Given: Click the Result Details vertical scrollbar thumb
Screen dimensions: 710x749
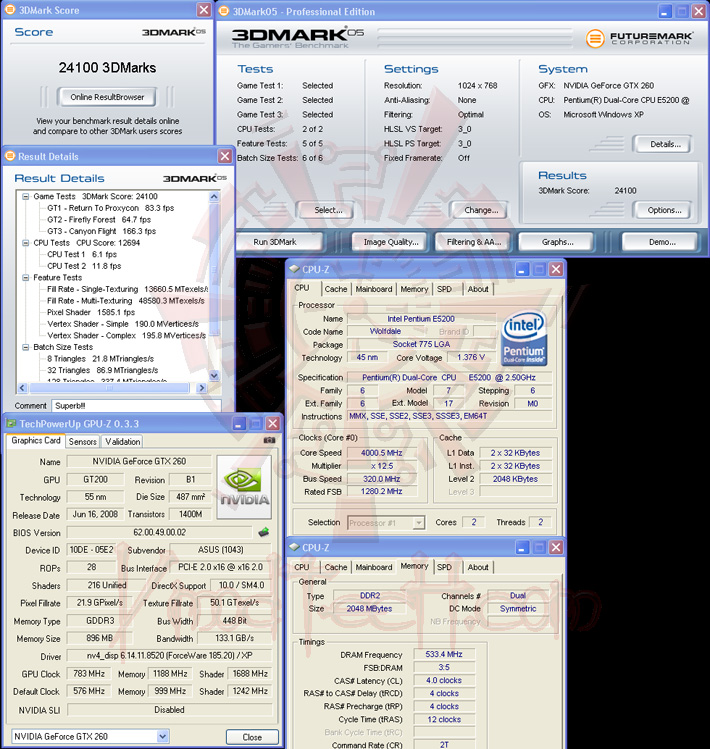Looking at the screenshot, I should pos(214,269).
